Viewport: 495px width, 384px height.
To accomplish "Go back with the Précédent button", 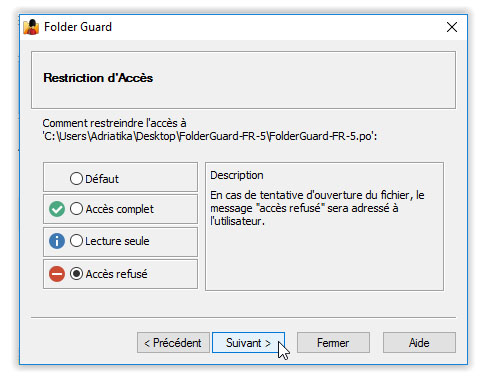I will pyautogui.click(x=173, y=343).
